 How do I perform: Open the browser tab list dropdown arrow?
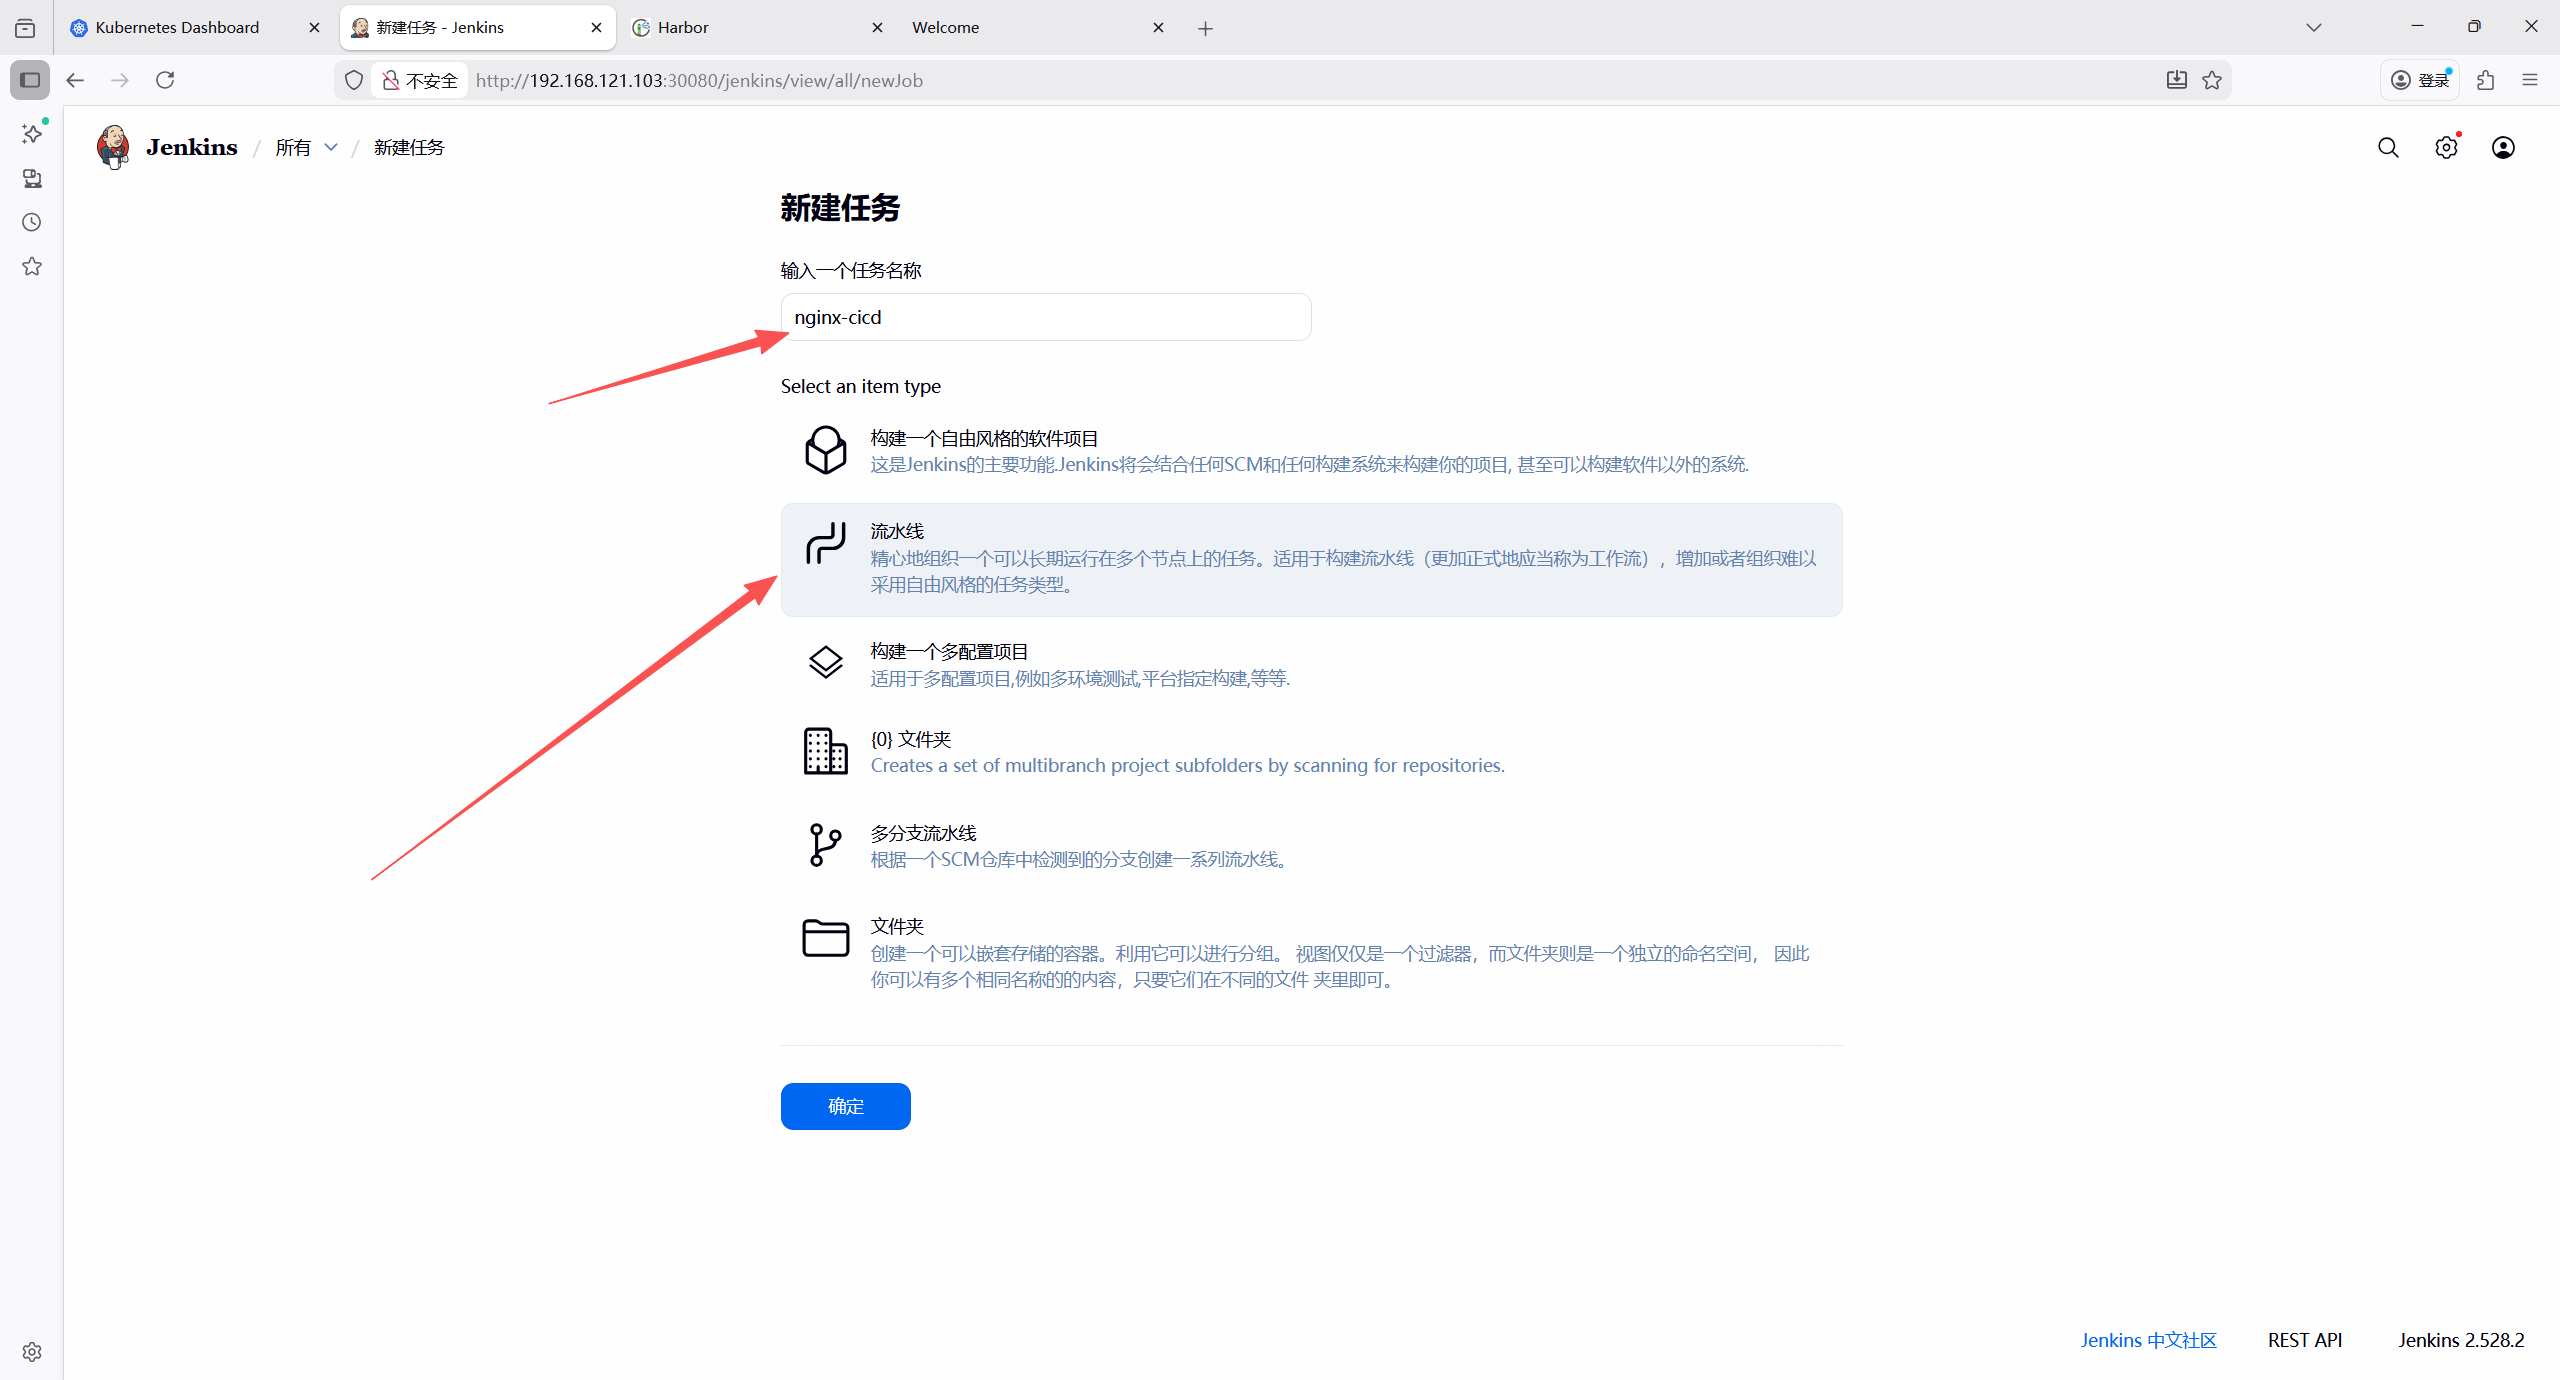pyautogui.click(x=2313, y=28)
